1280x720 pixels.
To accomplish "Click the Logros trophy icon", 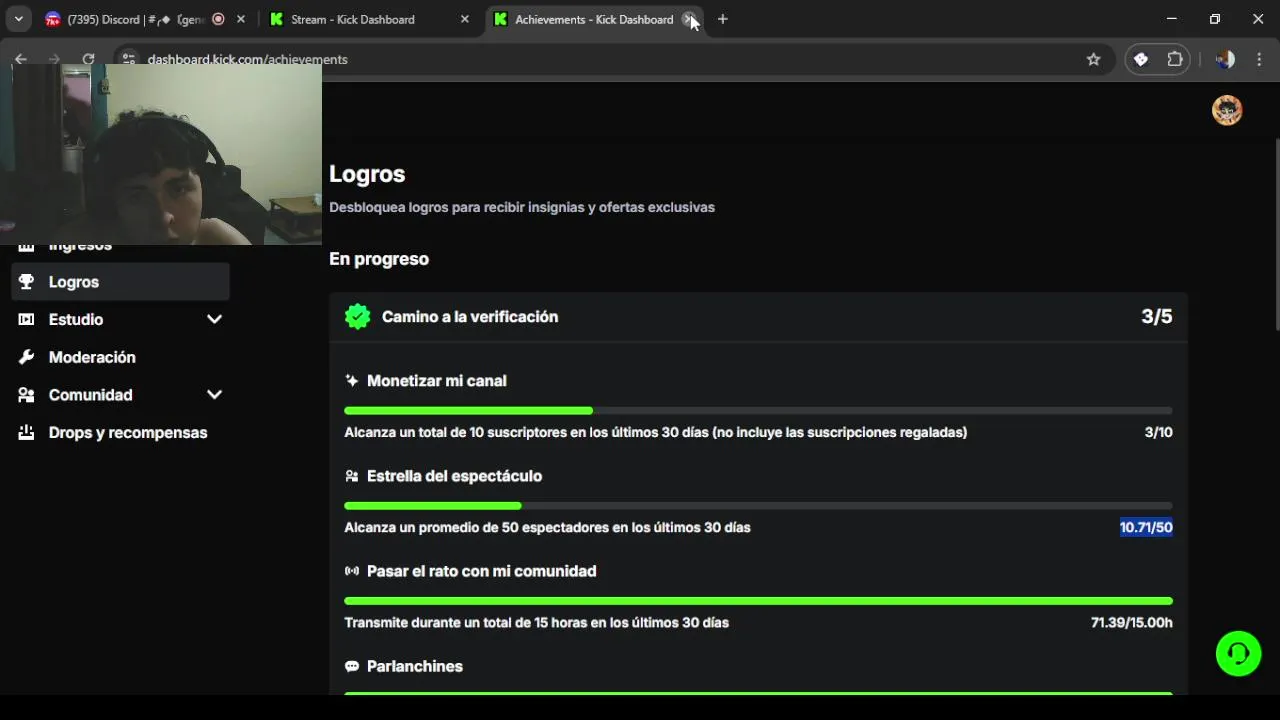I will click(x=27, y=282).
